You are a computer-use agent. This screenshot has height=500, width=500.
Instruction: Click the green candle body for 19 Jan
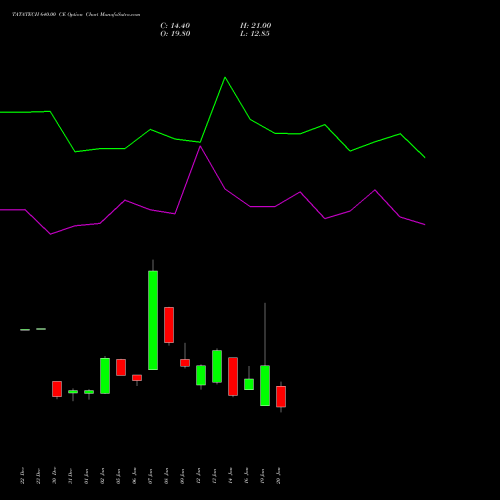[265, 386]
